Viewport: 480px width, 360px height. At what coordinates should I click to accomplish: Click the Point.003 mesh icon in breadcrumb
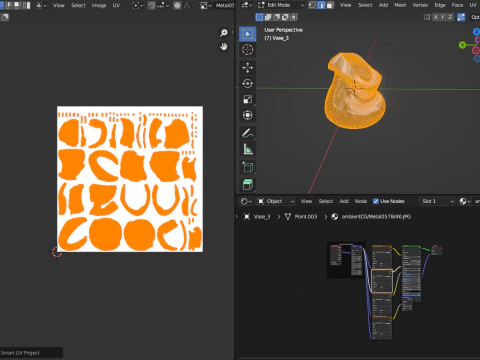(288, 217)
